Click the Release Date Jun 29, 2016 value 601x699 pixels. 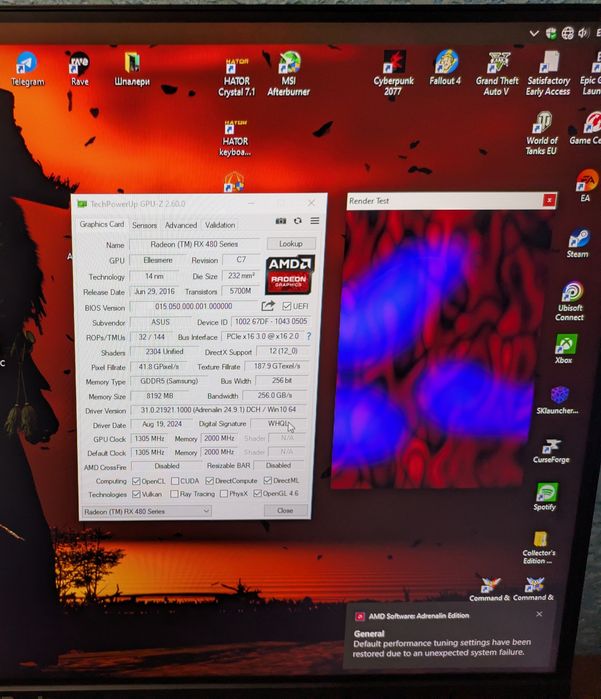155,292
